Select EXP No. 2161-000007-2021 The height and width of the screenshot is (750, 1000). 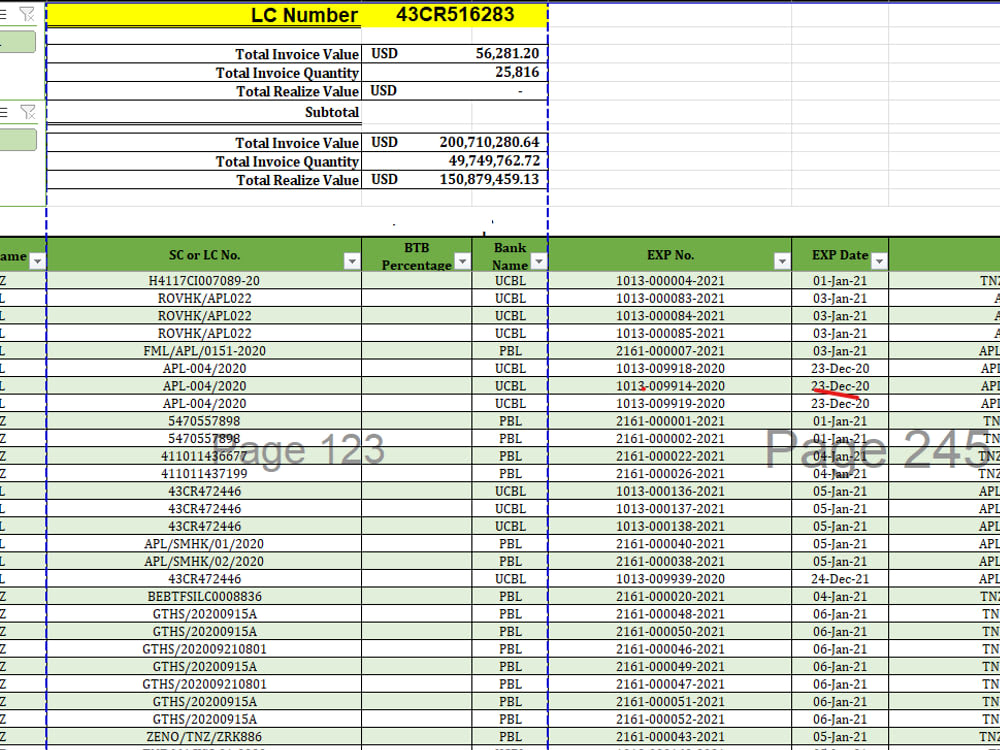pos(670,351)
